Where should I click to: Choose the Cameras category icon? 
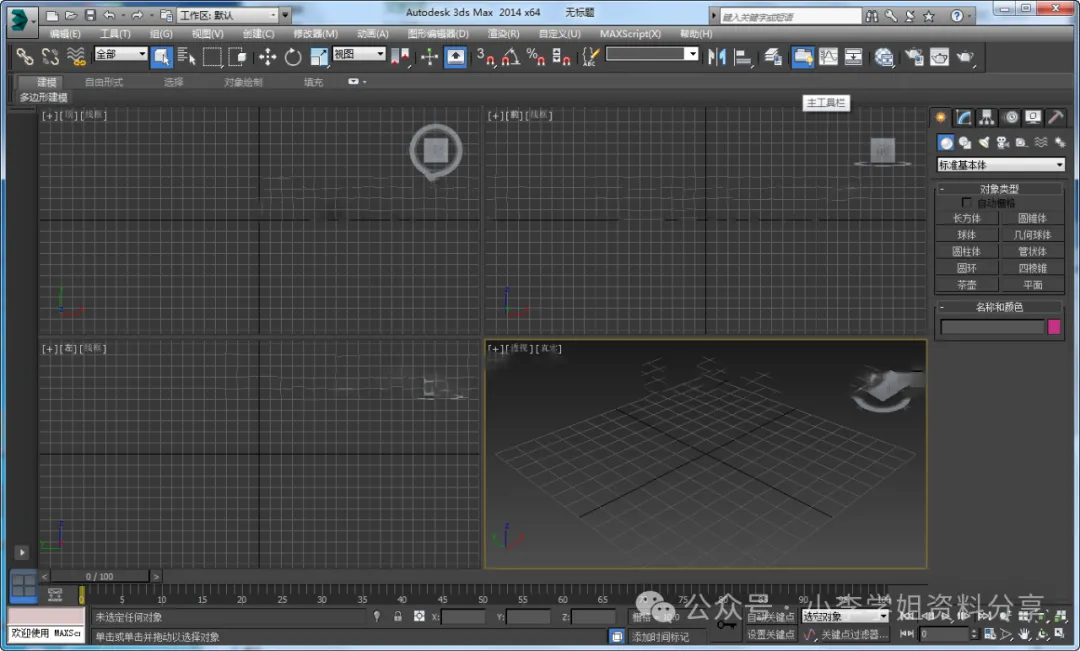[x=1003, y=143]
